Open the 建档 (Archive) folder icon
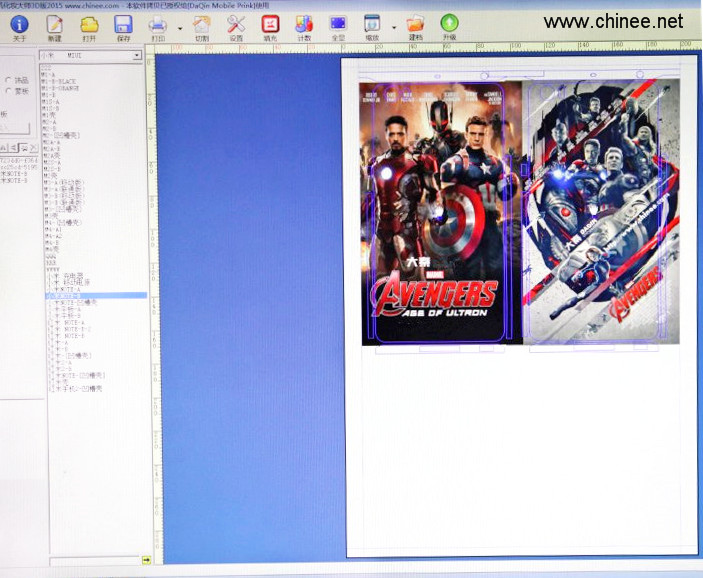Screen dimensions: 703x578 point(415,24)
